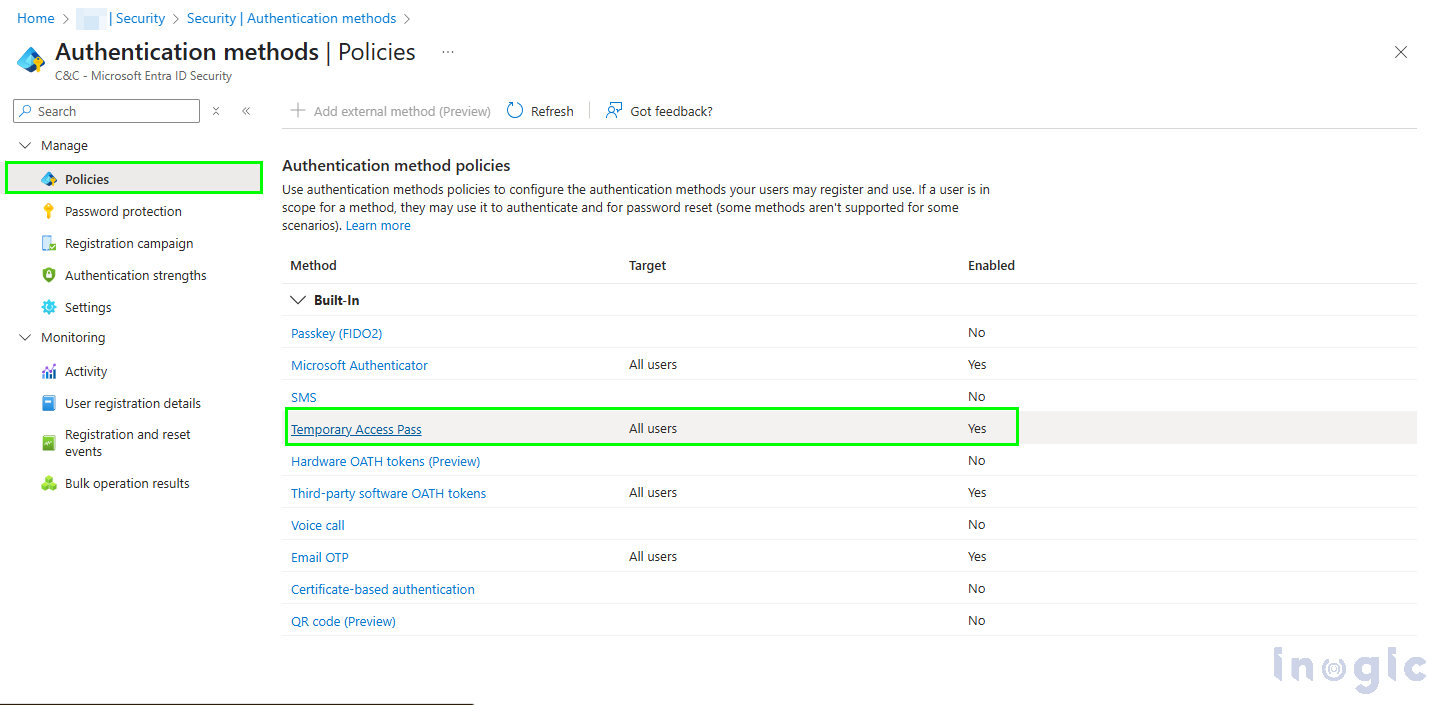Image resolution: width=1437 pixels, height=705 pixels.
Task: Click the Registration campaign icon
Action: pyautogui.click(x=48, y=243)
